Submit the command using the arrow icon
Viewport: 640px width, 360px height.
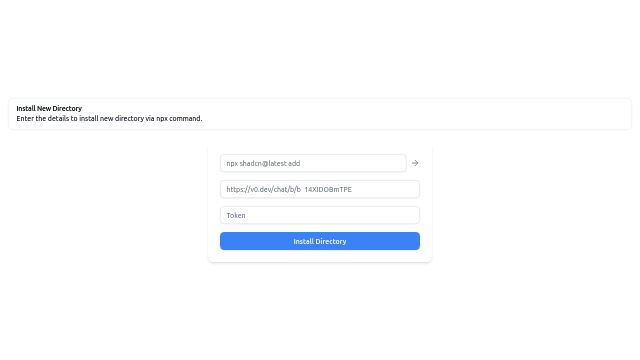click(x=415, y=163)
